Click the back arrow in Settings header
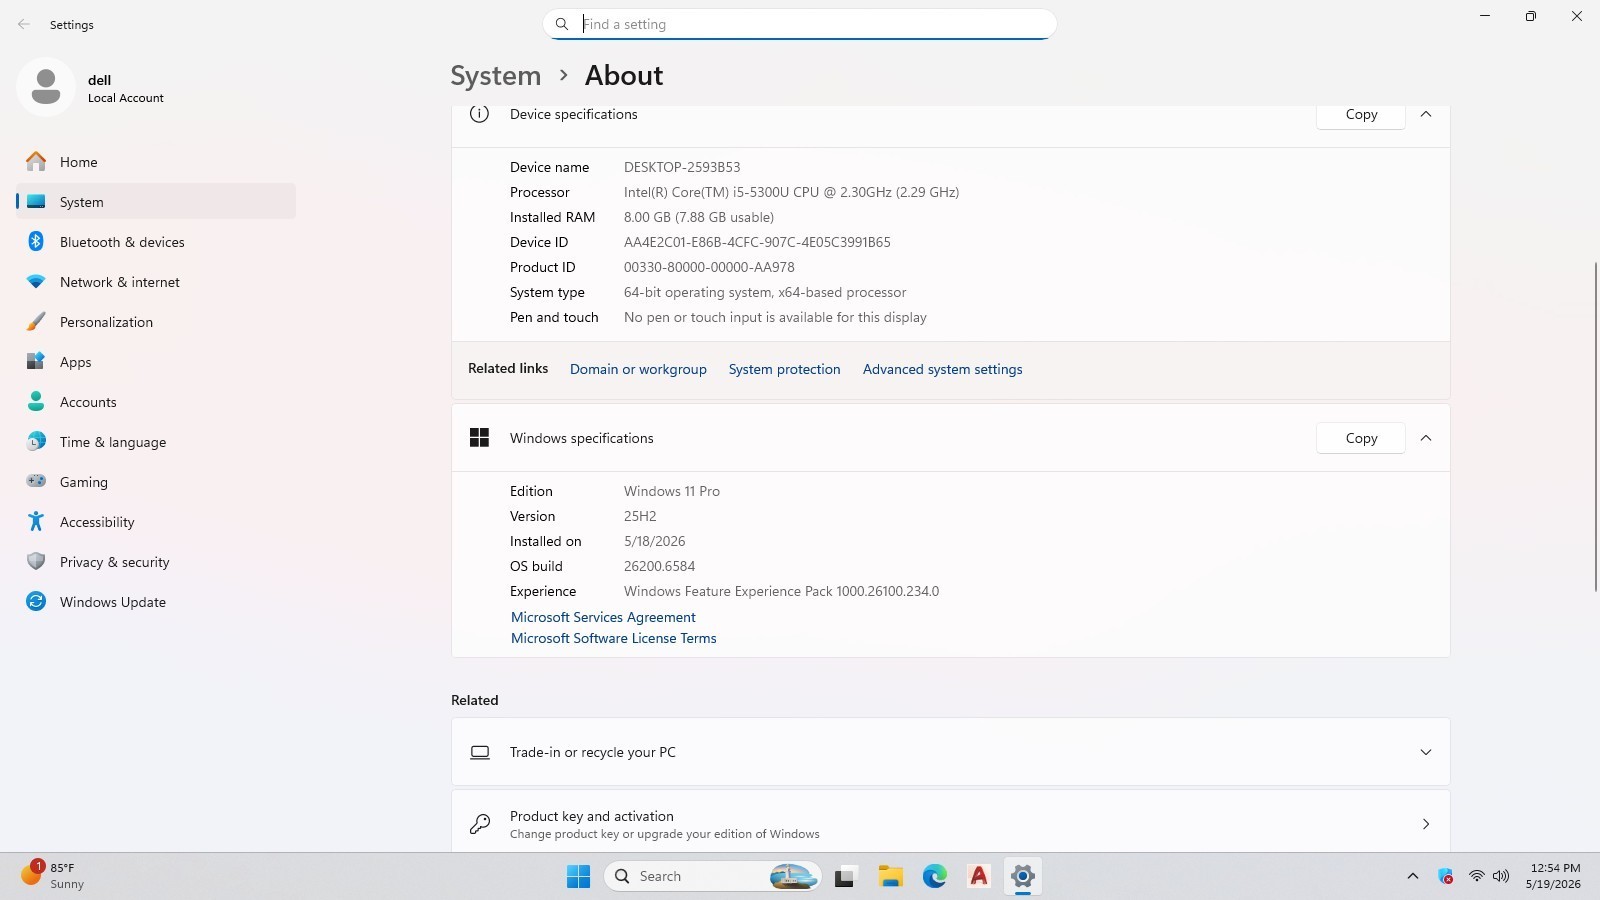Screen dimensions: 1600x900 (24, 24)
